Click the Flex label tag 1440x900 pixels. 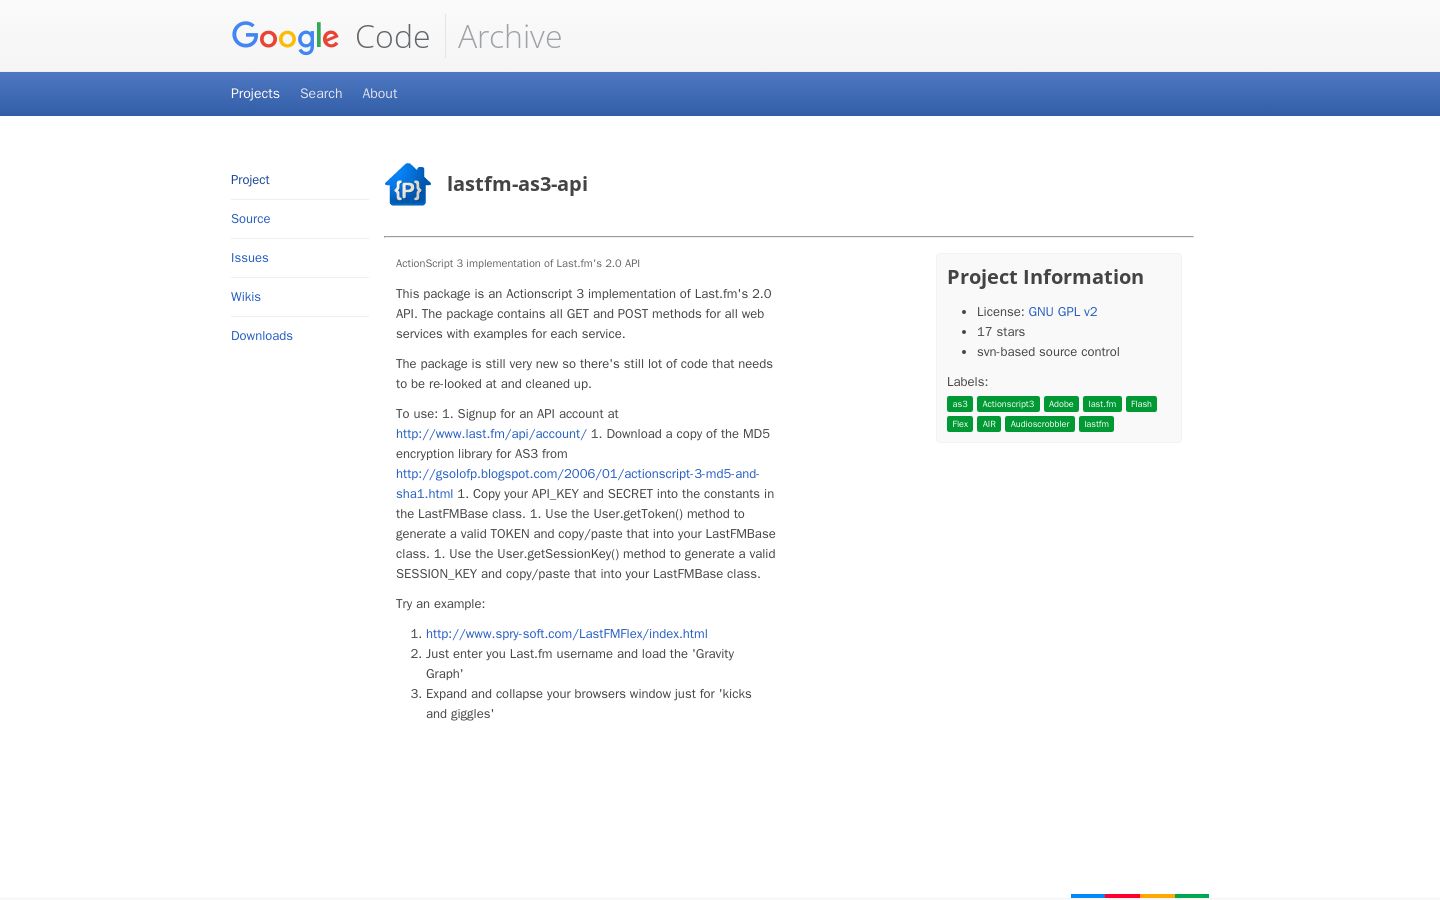(x=960, y=424)
